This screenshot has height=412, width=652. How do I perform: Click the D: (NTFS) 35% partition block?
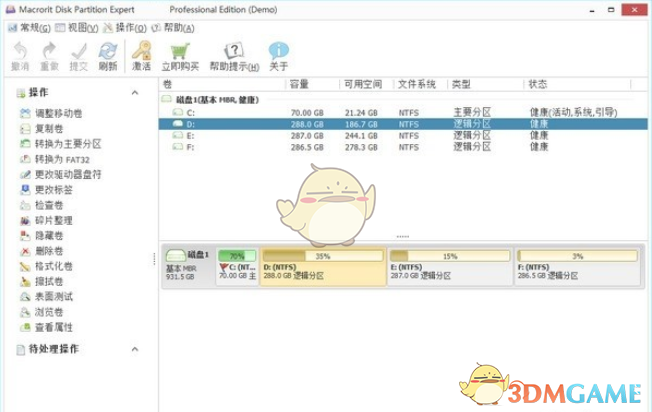[x=323, y=266]
